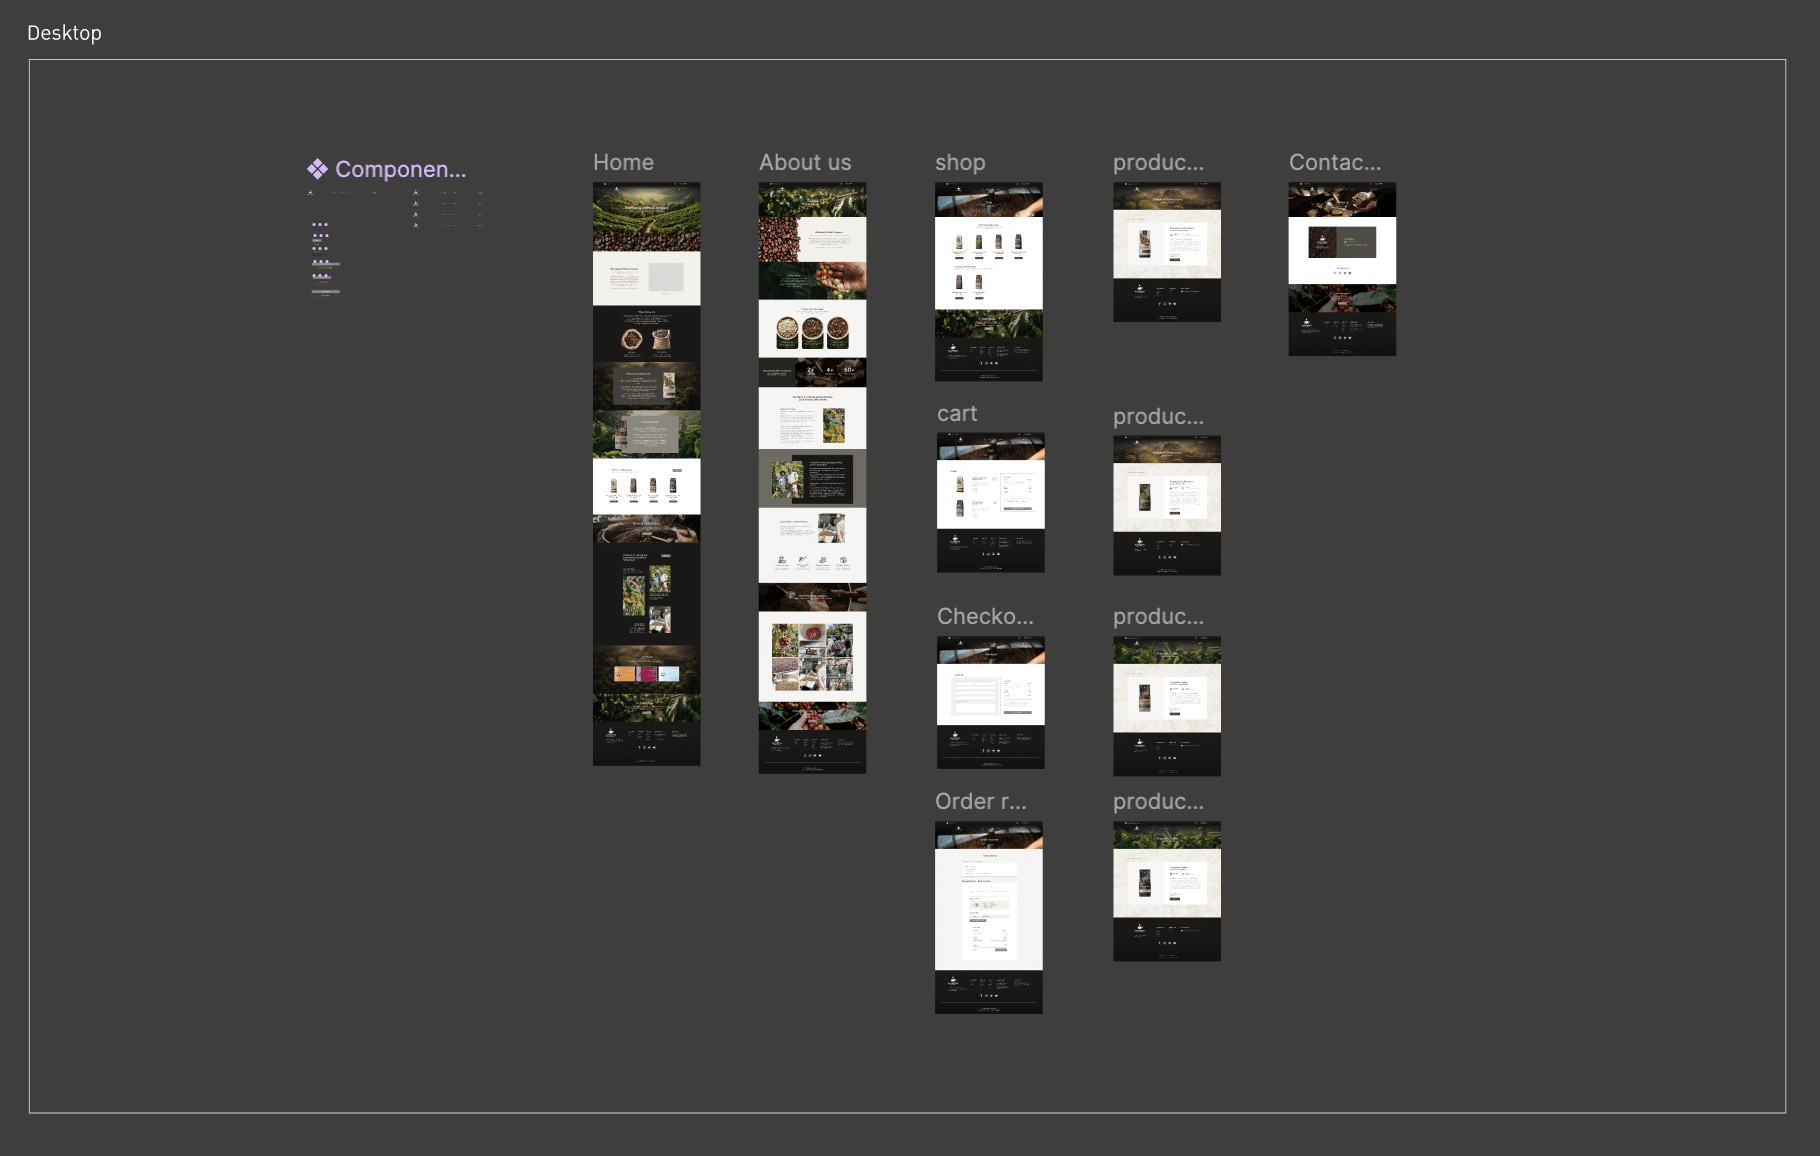Select the product thumbnail beside cart frame
The image size is (1820, 1156).
point(1166,505)
